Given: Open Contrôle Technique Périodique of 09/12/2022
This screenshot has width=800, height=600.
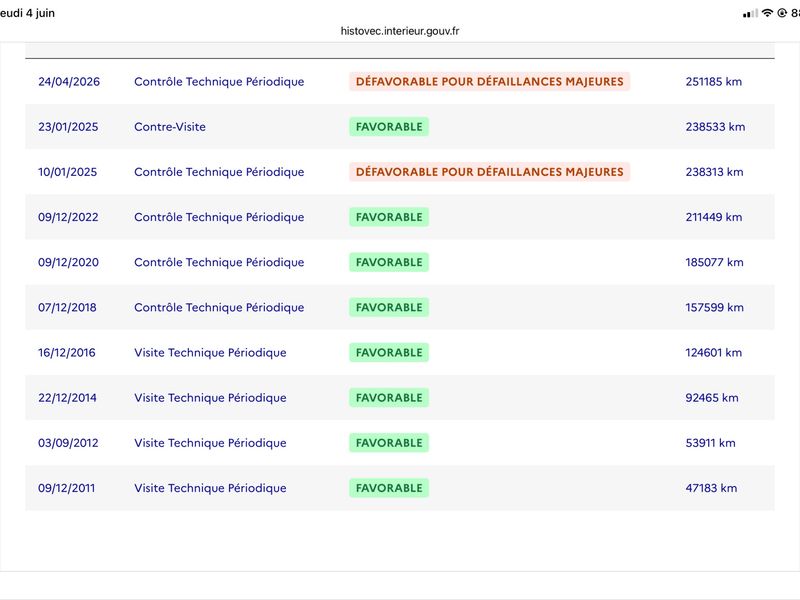Looking at the screenshot, I should pyautogui.click(x=219, y=217).
